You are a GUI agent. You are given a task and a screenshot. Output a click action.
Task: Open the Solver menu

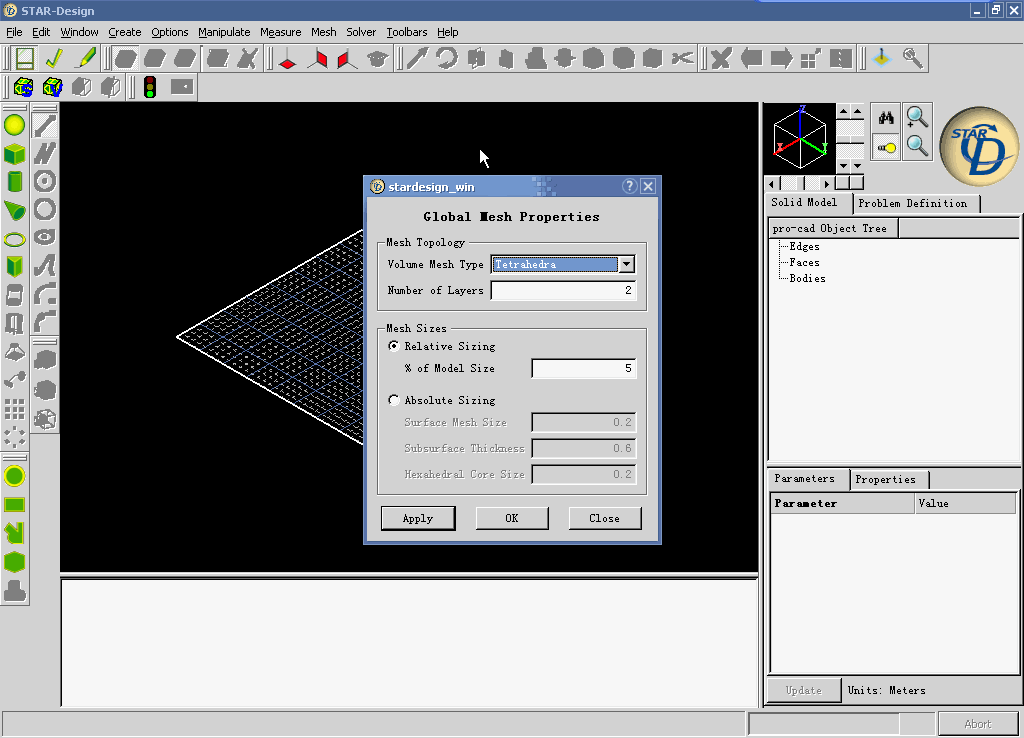361,32
